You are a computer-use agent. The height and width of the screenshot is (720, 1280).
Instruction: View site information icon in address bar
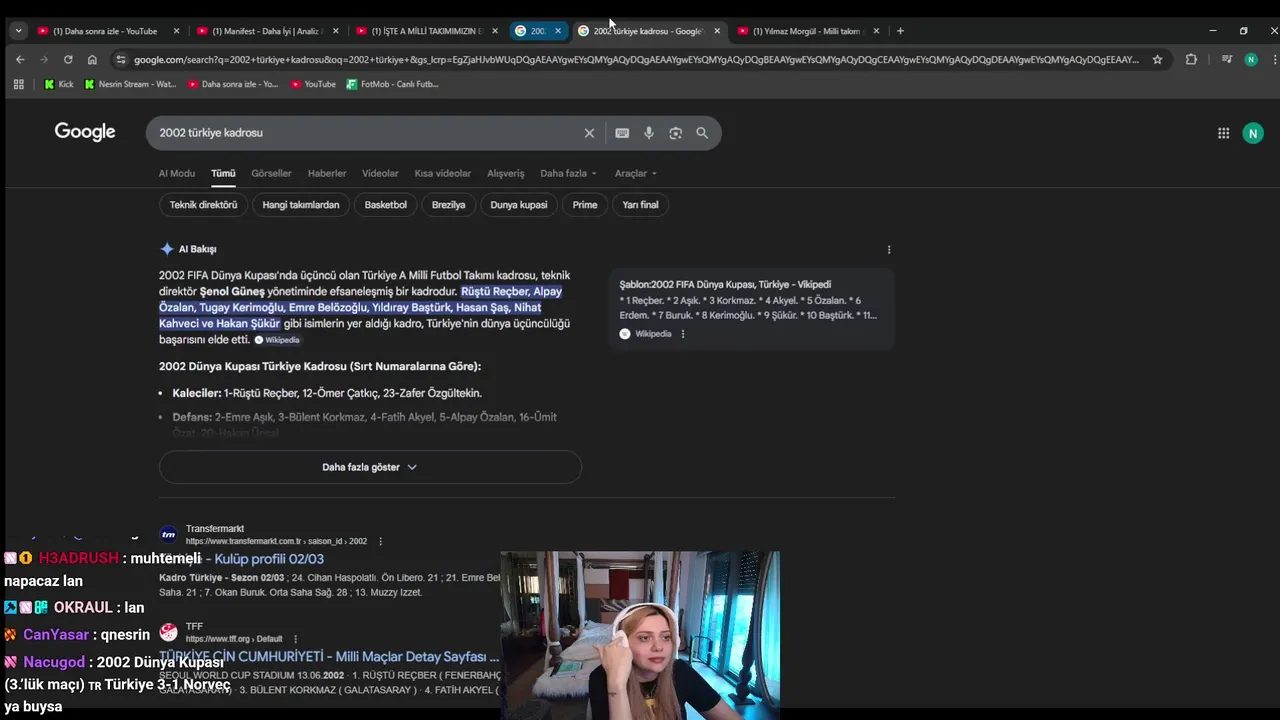click(121, 59)
